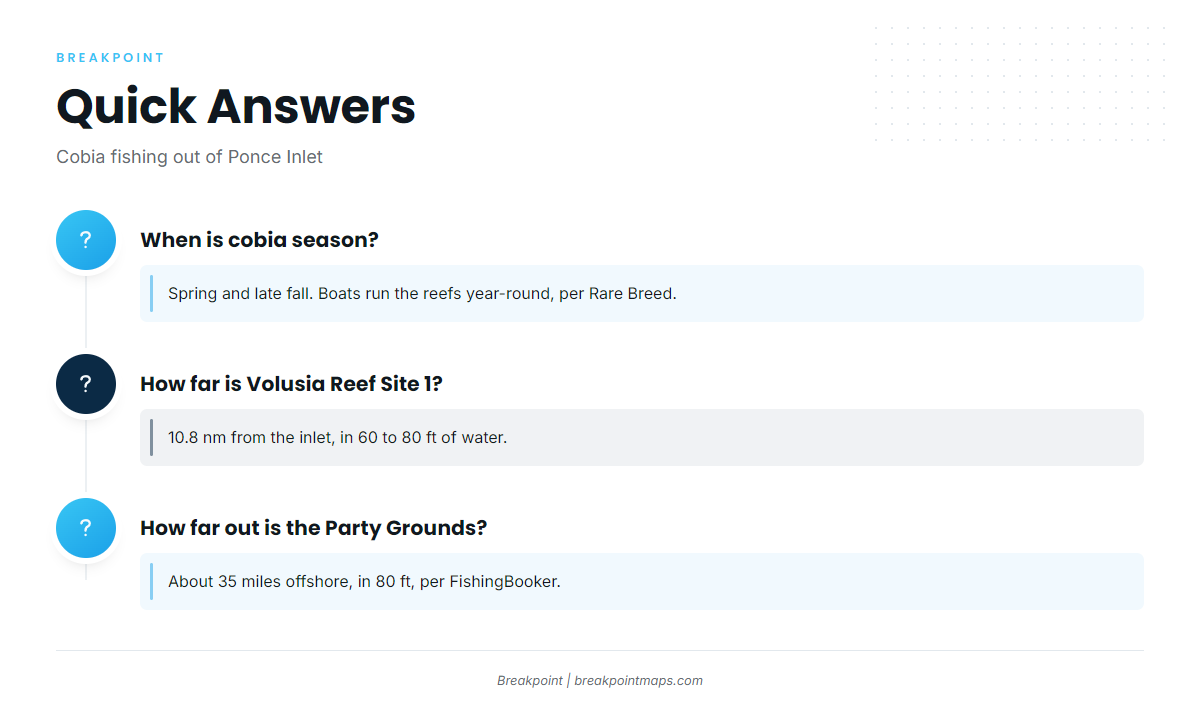Select the 'When is cobia season?' heading
The height and width of the screenshot is (715, 1200).
coord(259,240)
